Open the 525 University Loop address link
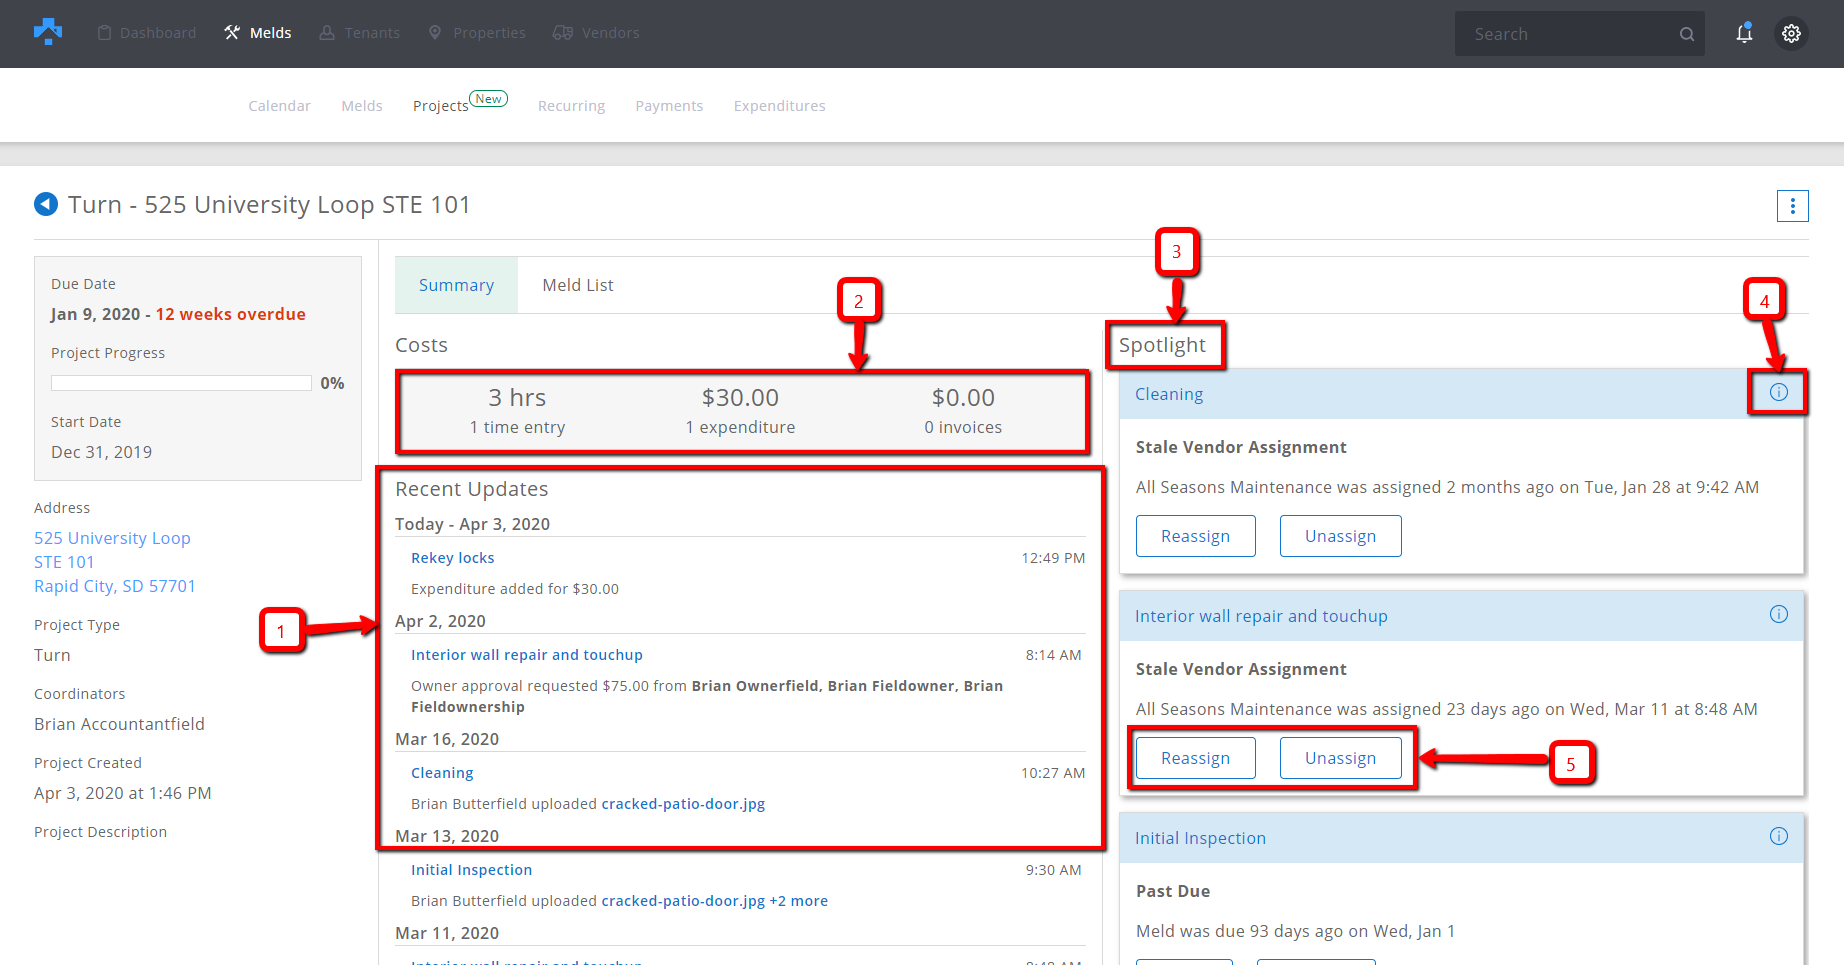Screen dimensions: 1844x965 [x=115, y=562]
